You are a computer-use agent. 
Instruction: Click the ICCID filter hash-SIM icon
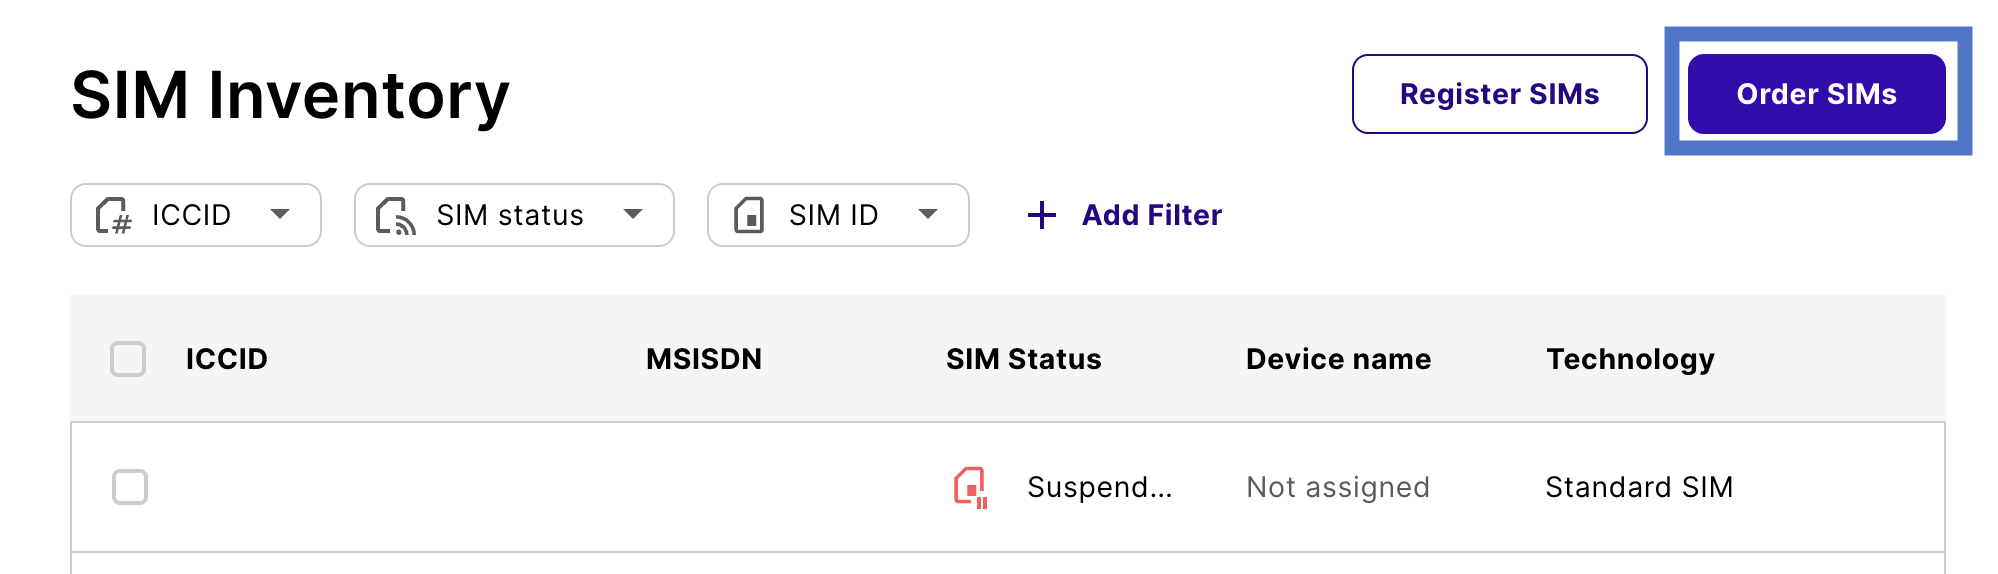pos(114,215)
